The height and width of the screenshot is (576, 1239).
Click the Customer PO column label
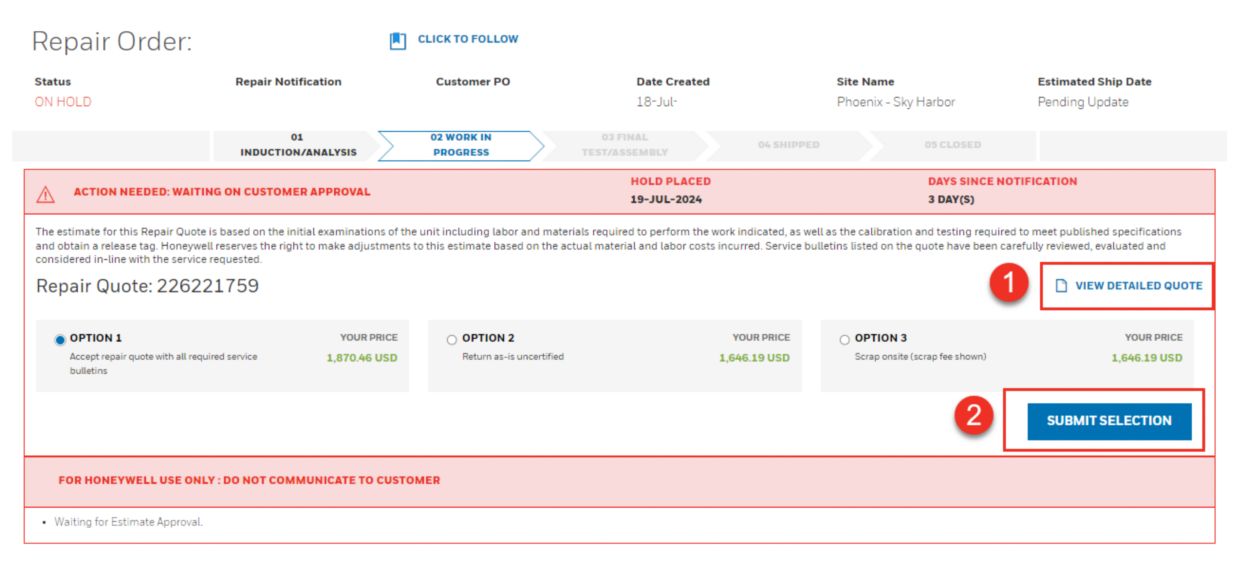pyautogui.click(x=473, y=82)
